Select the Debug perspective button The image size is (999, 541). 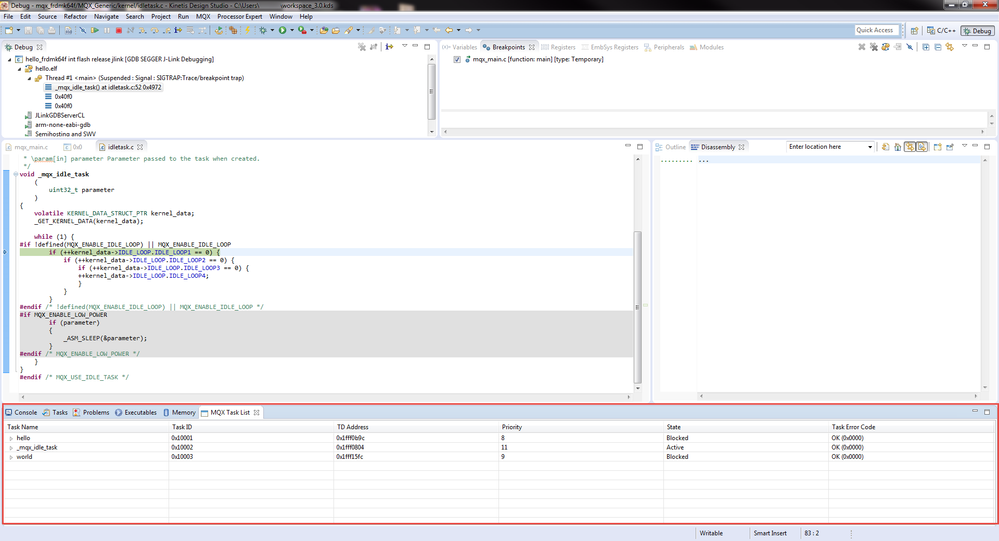977,31
